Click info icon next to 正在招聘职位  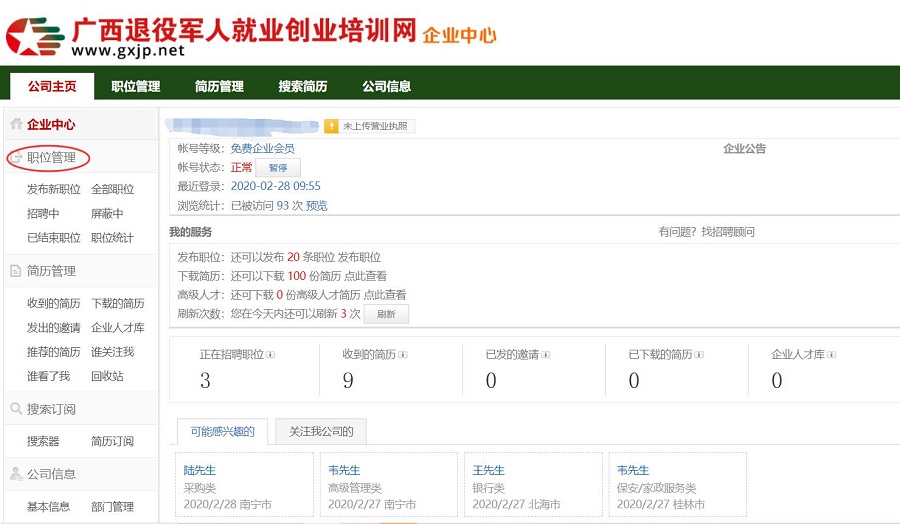tap(270, 355)
